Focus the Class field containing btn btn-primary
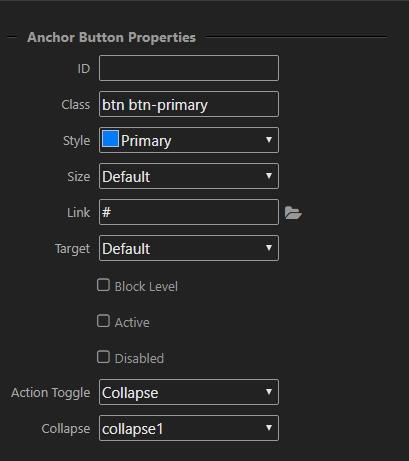This screenshot has width=409, height=461. click(189, 104)
